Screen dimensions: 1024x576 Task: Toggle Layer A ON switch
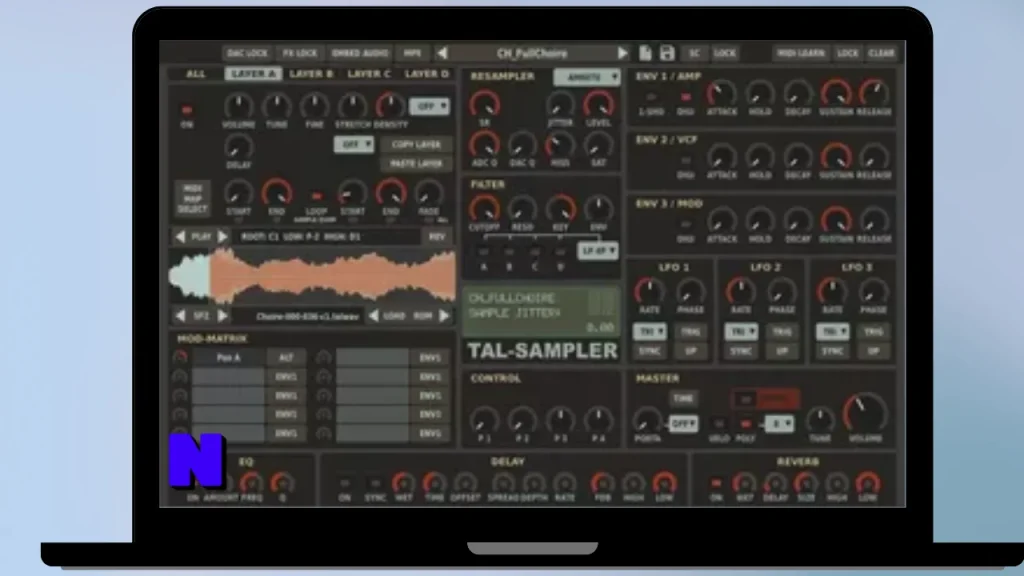[x=187, y=110]
